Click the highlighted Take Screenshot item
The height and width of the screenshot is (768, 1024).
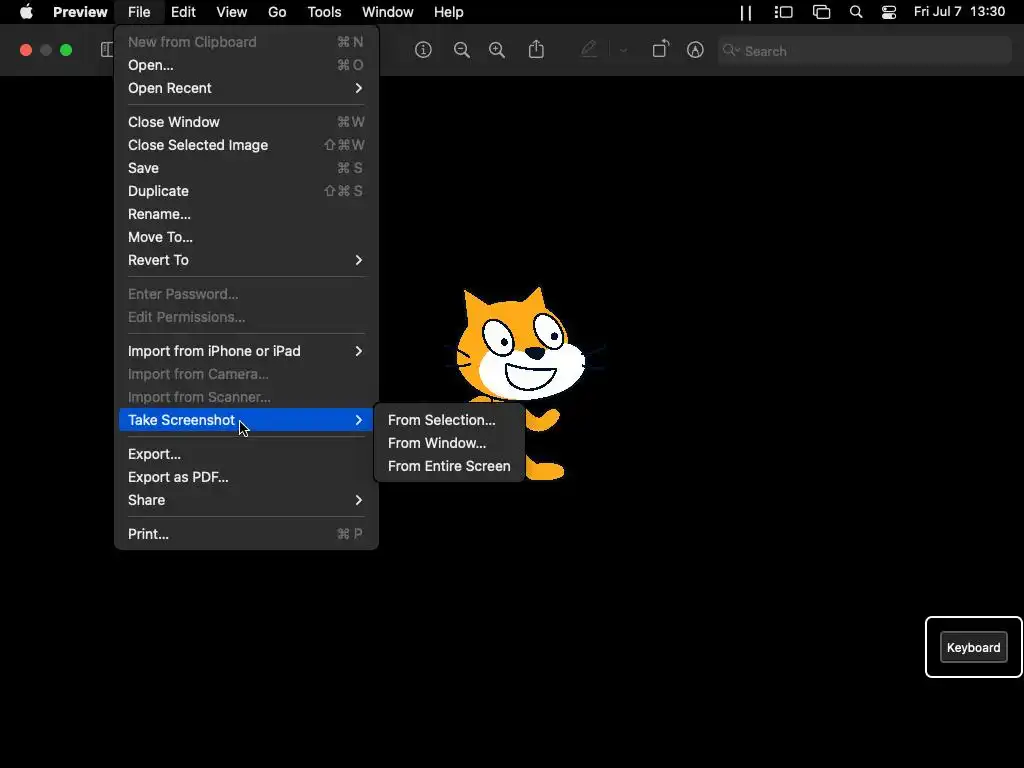pyautogui.click(x=246, y=420)
